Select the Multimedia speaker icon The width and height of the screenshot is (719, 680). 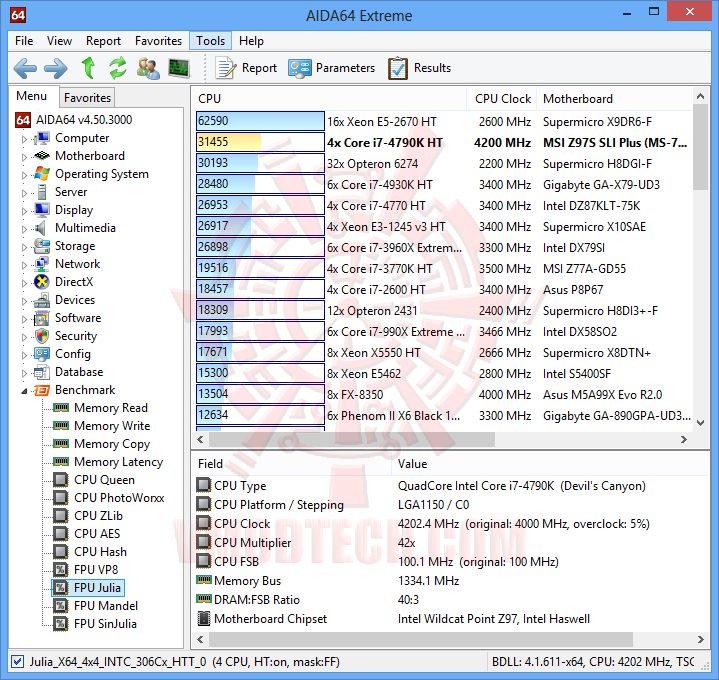coord(41,228)
